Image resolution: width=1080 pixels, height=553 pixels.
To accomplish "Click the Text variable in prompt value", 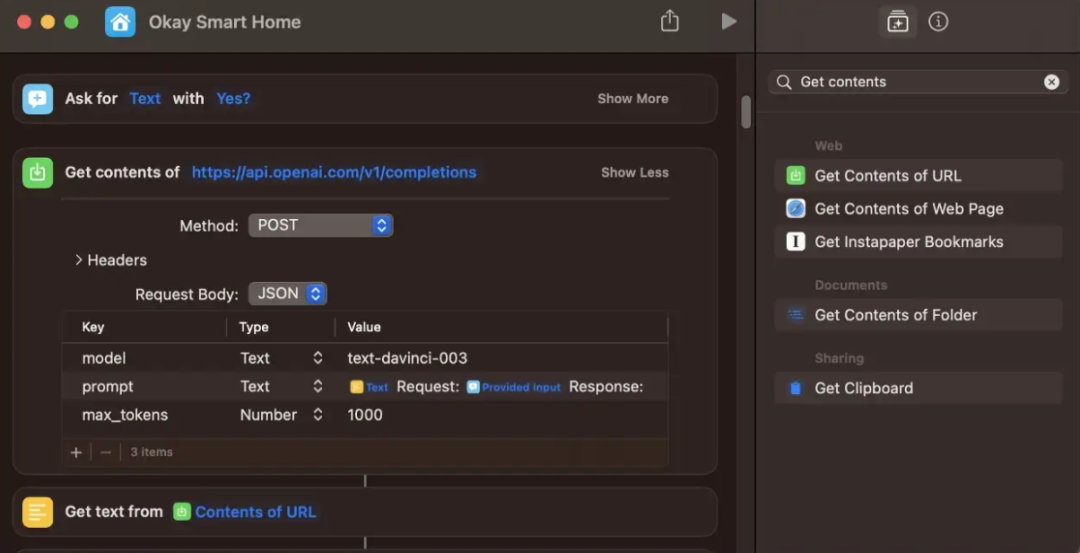I will pyautogui.click(x=369, y=387).
